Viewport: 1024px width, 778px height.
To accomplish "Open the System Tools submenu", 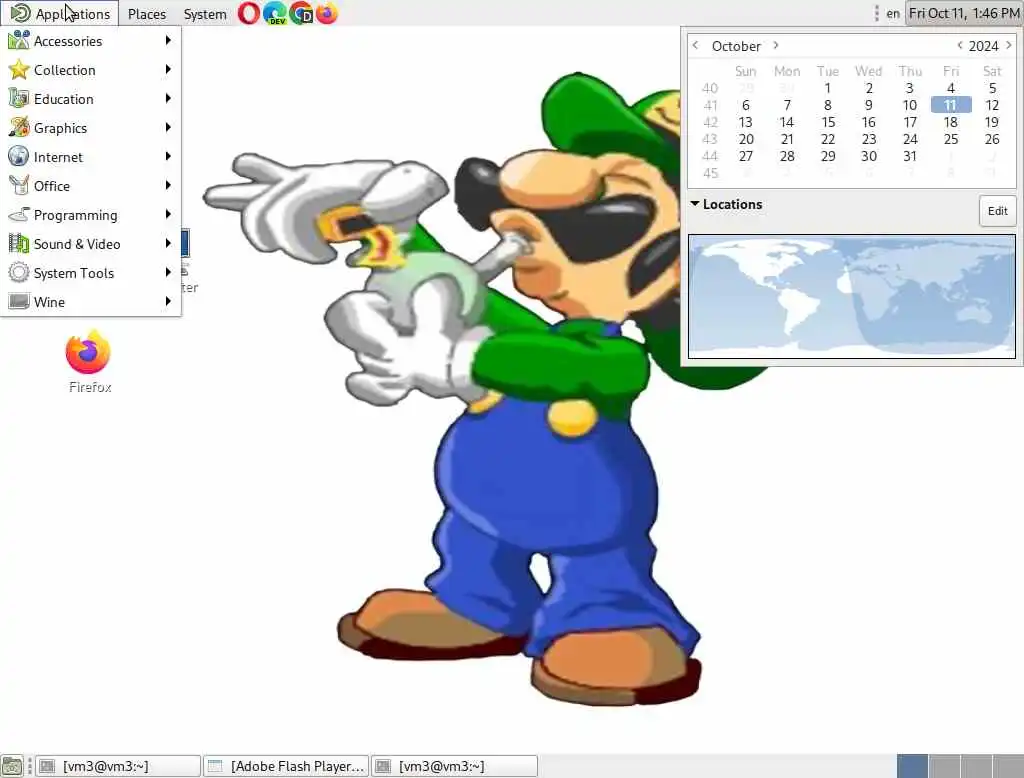I will (91, 273).
